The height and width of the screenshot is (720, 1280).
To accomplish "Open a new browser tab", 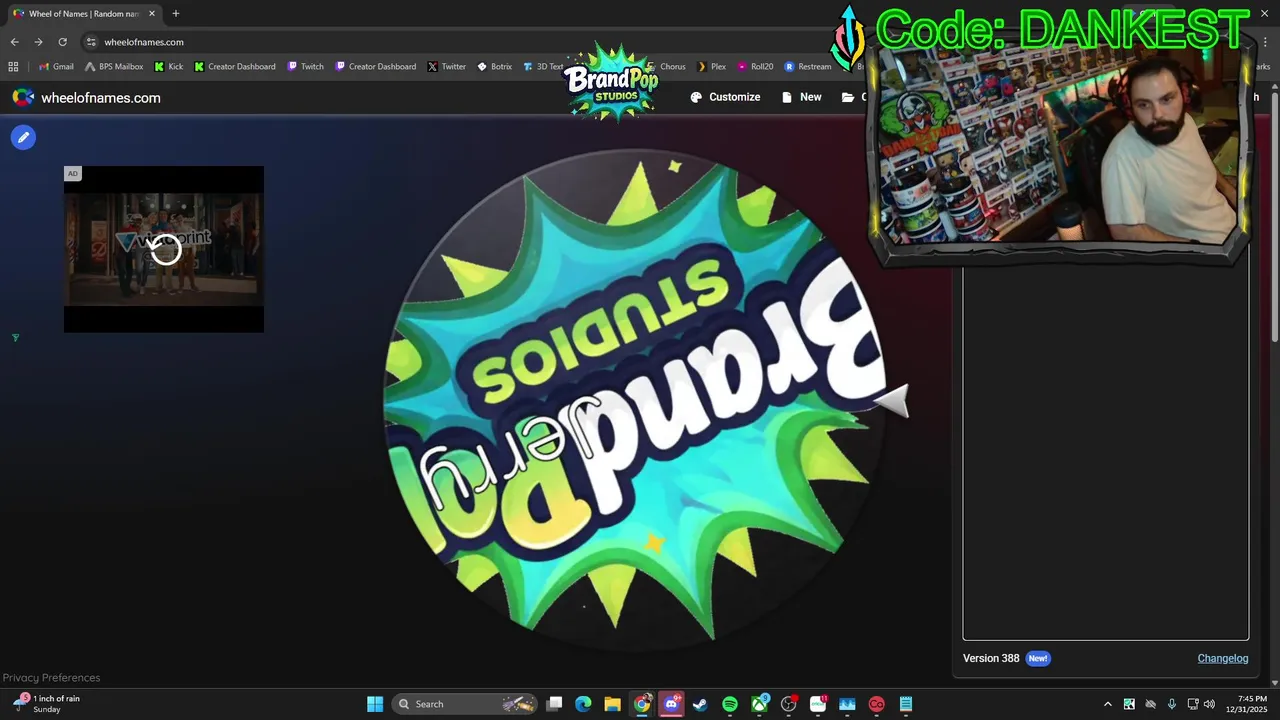I will [x=175, y=14].
